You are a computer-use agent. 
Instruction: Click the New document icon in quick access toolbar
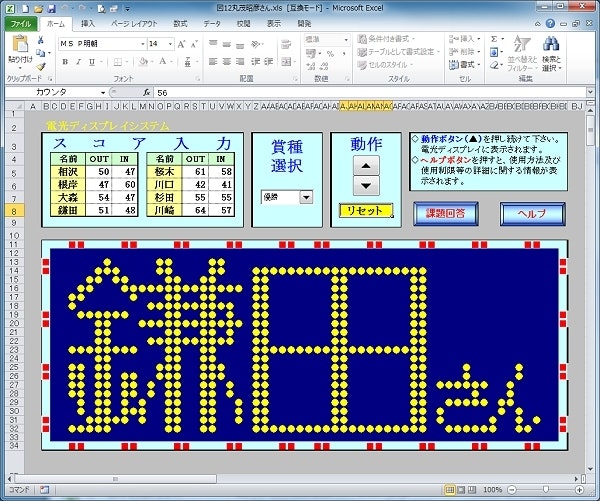pyautogui.click(x=25, y=8)
